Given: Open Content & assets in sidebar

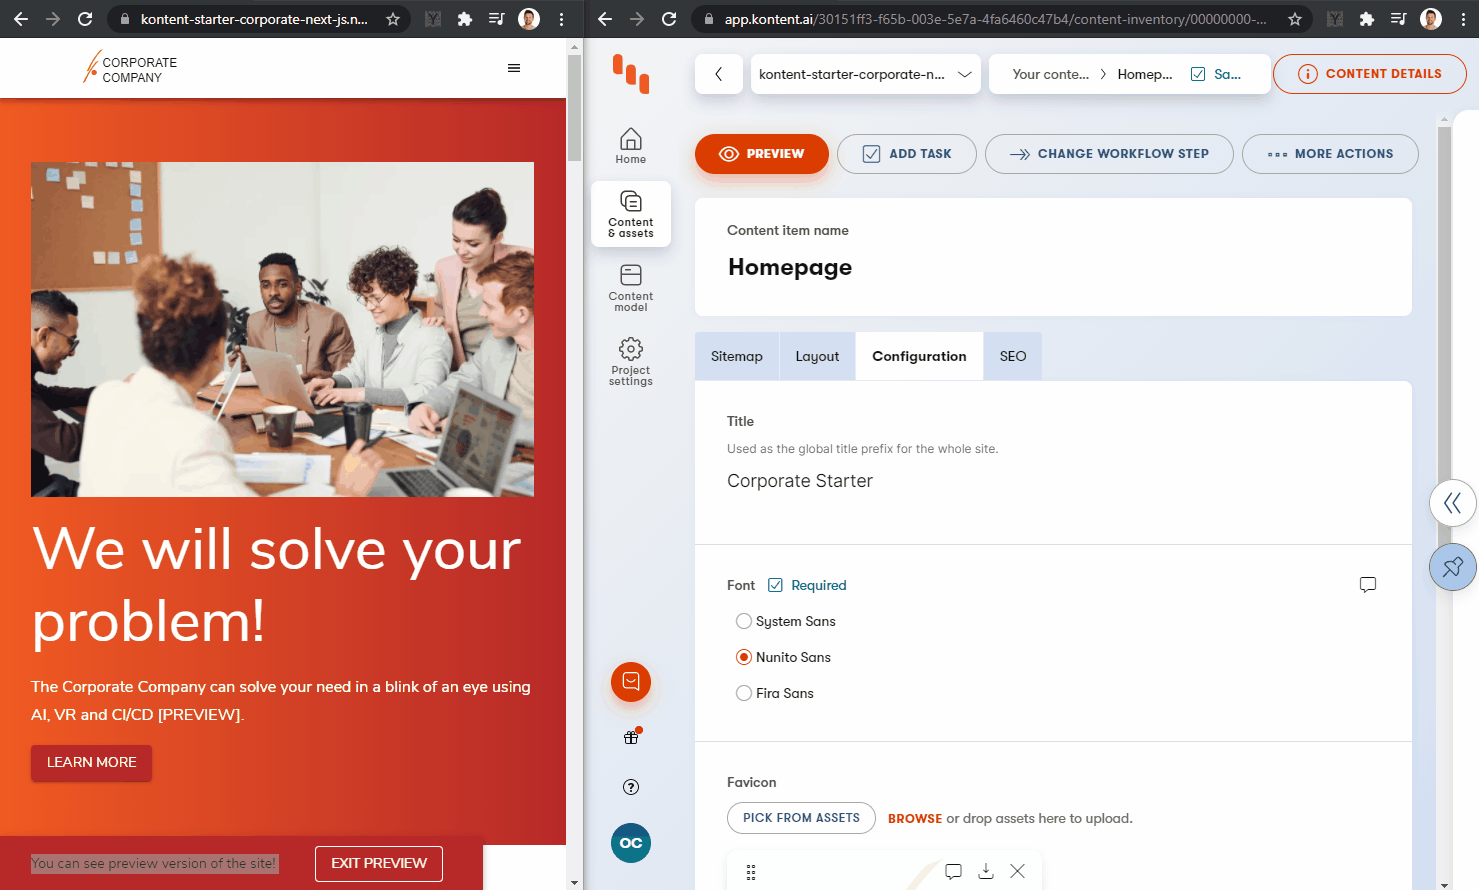Looking at the screenshot, I should click(x=630, y=213).
